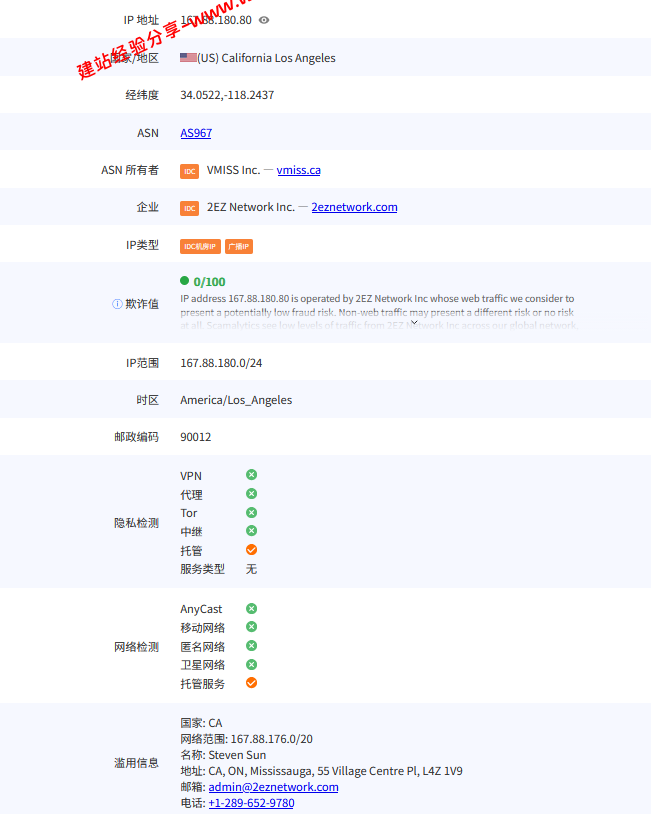This screenshot has height=814, width=651.
Task: Click the 托管服务 orange check icon
Action: click(x=251, y=683)
